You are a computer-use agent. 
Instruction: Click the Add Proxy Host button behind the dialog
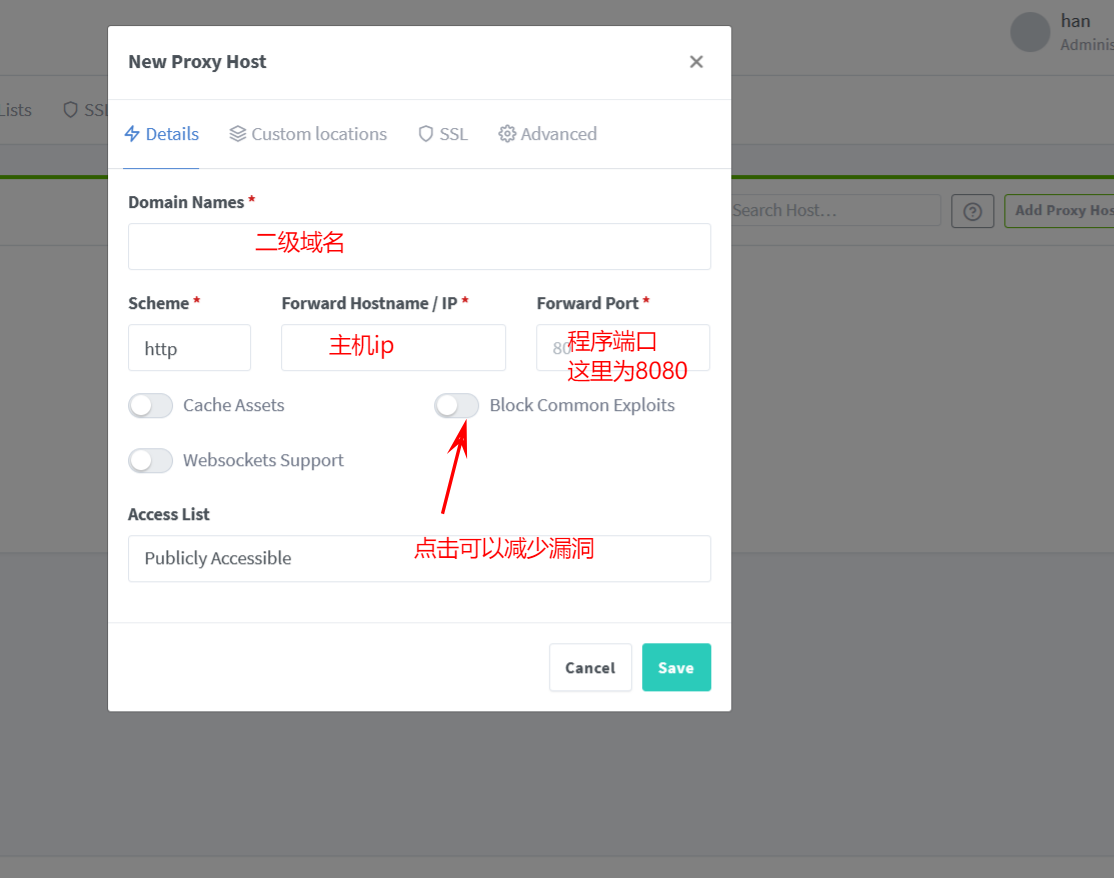[1059, 211]
